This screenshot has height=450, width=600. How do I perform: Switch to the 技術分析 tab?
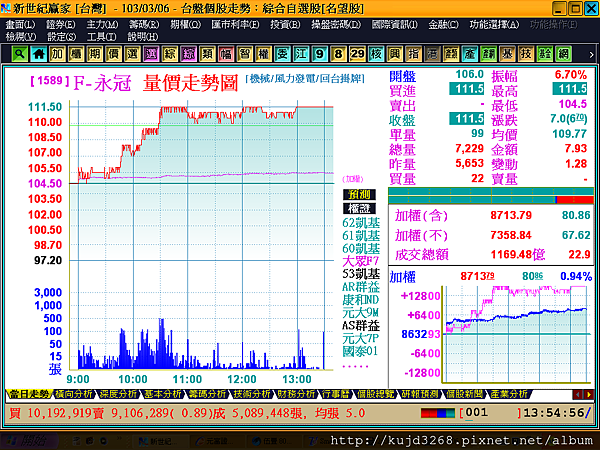click(x=252, y=394)
